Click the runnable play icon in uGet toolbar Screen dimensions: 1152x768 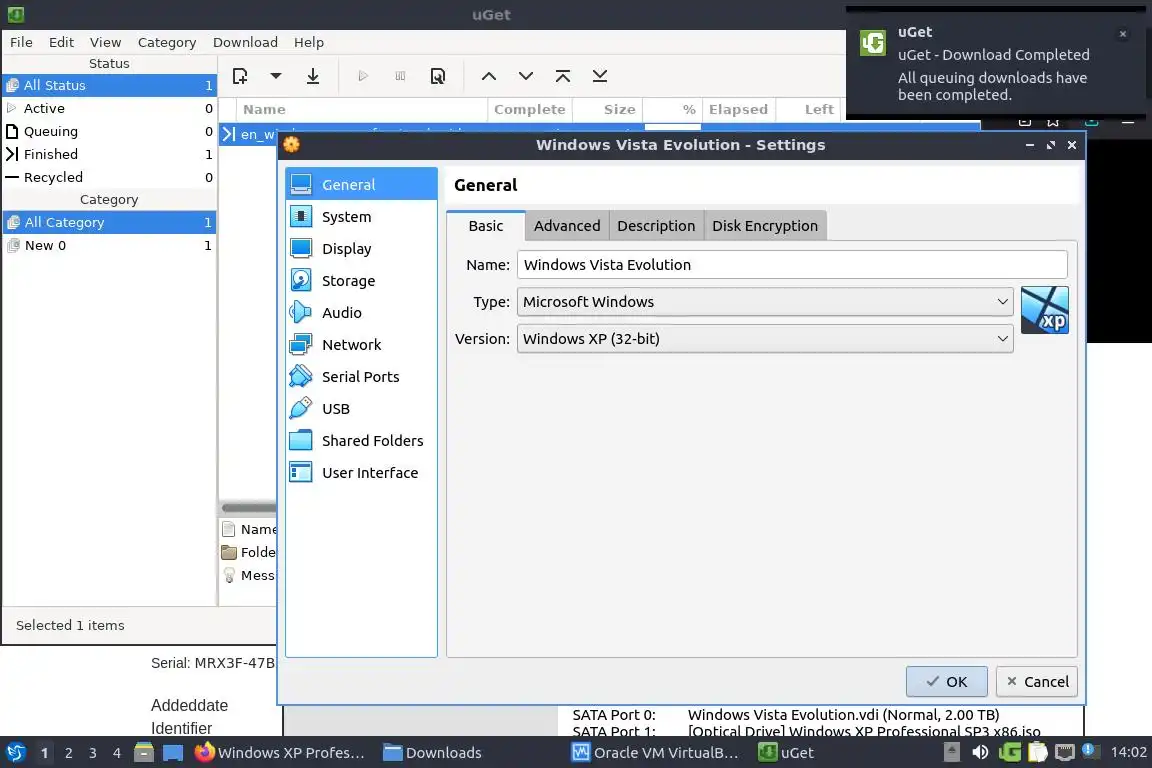(363, 76)
